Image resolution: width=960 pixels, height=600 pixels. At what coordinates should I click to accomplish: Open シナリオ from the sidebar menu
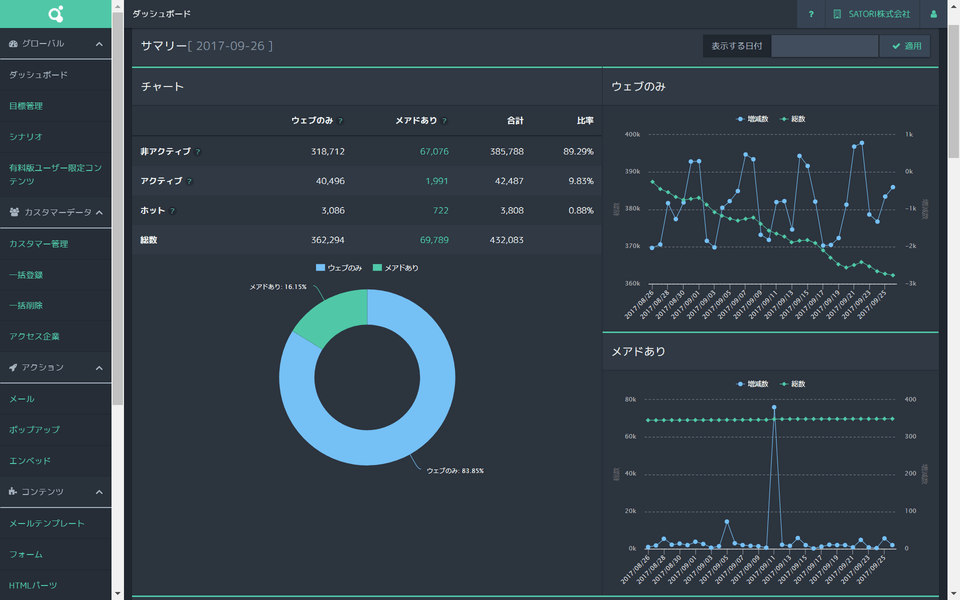[x=26, y=136]
